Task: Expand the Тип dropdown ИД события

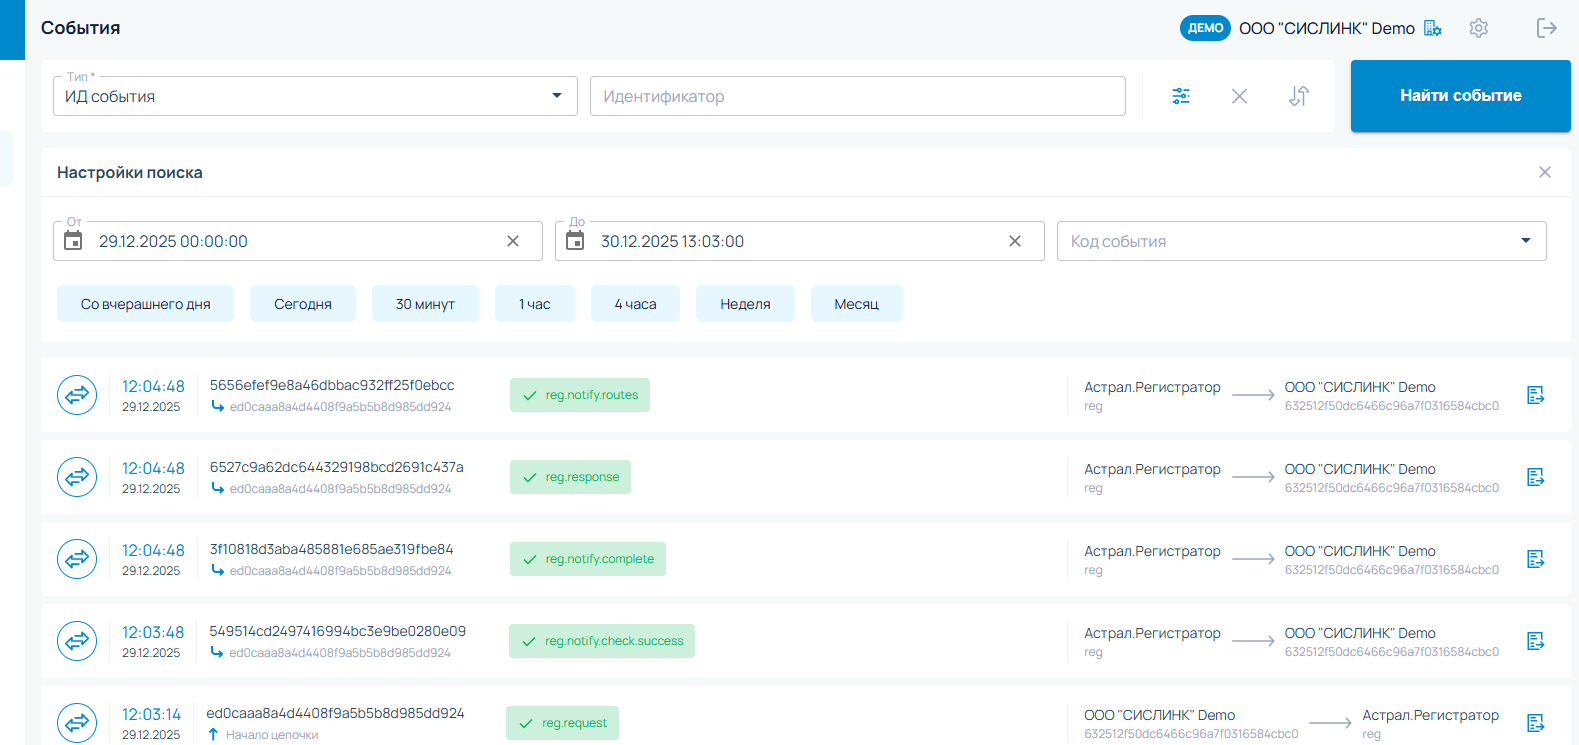Action: (315, 96)
